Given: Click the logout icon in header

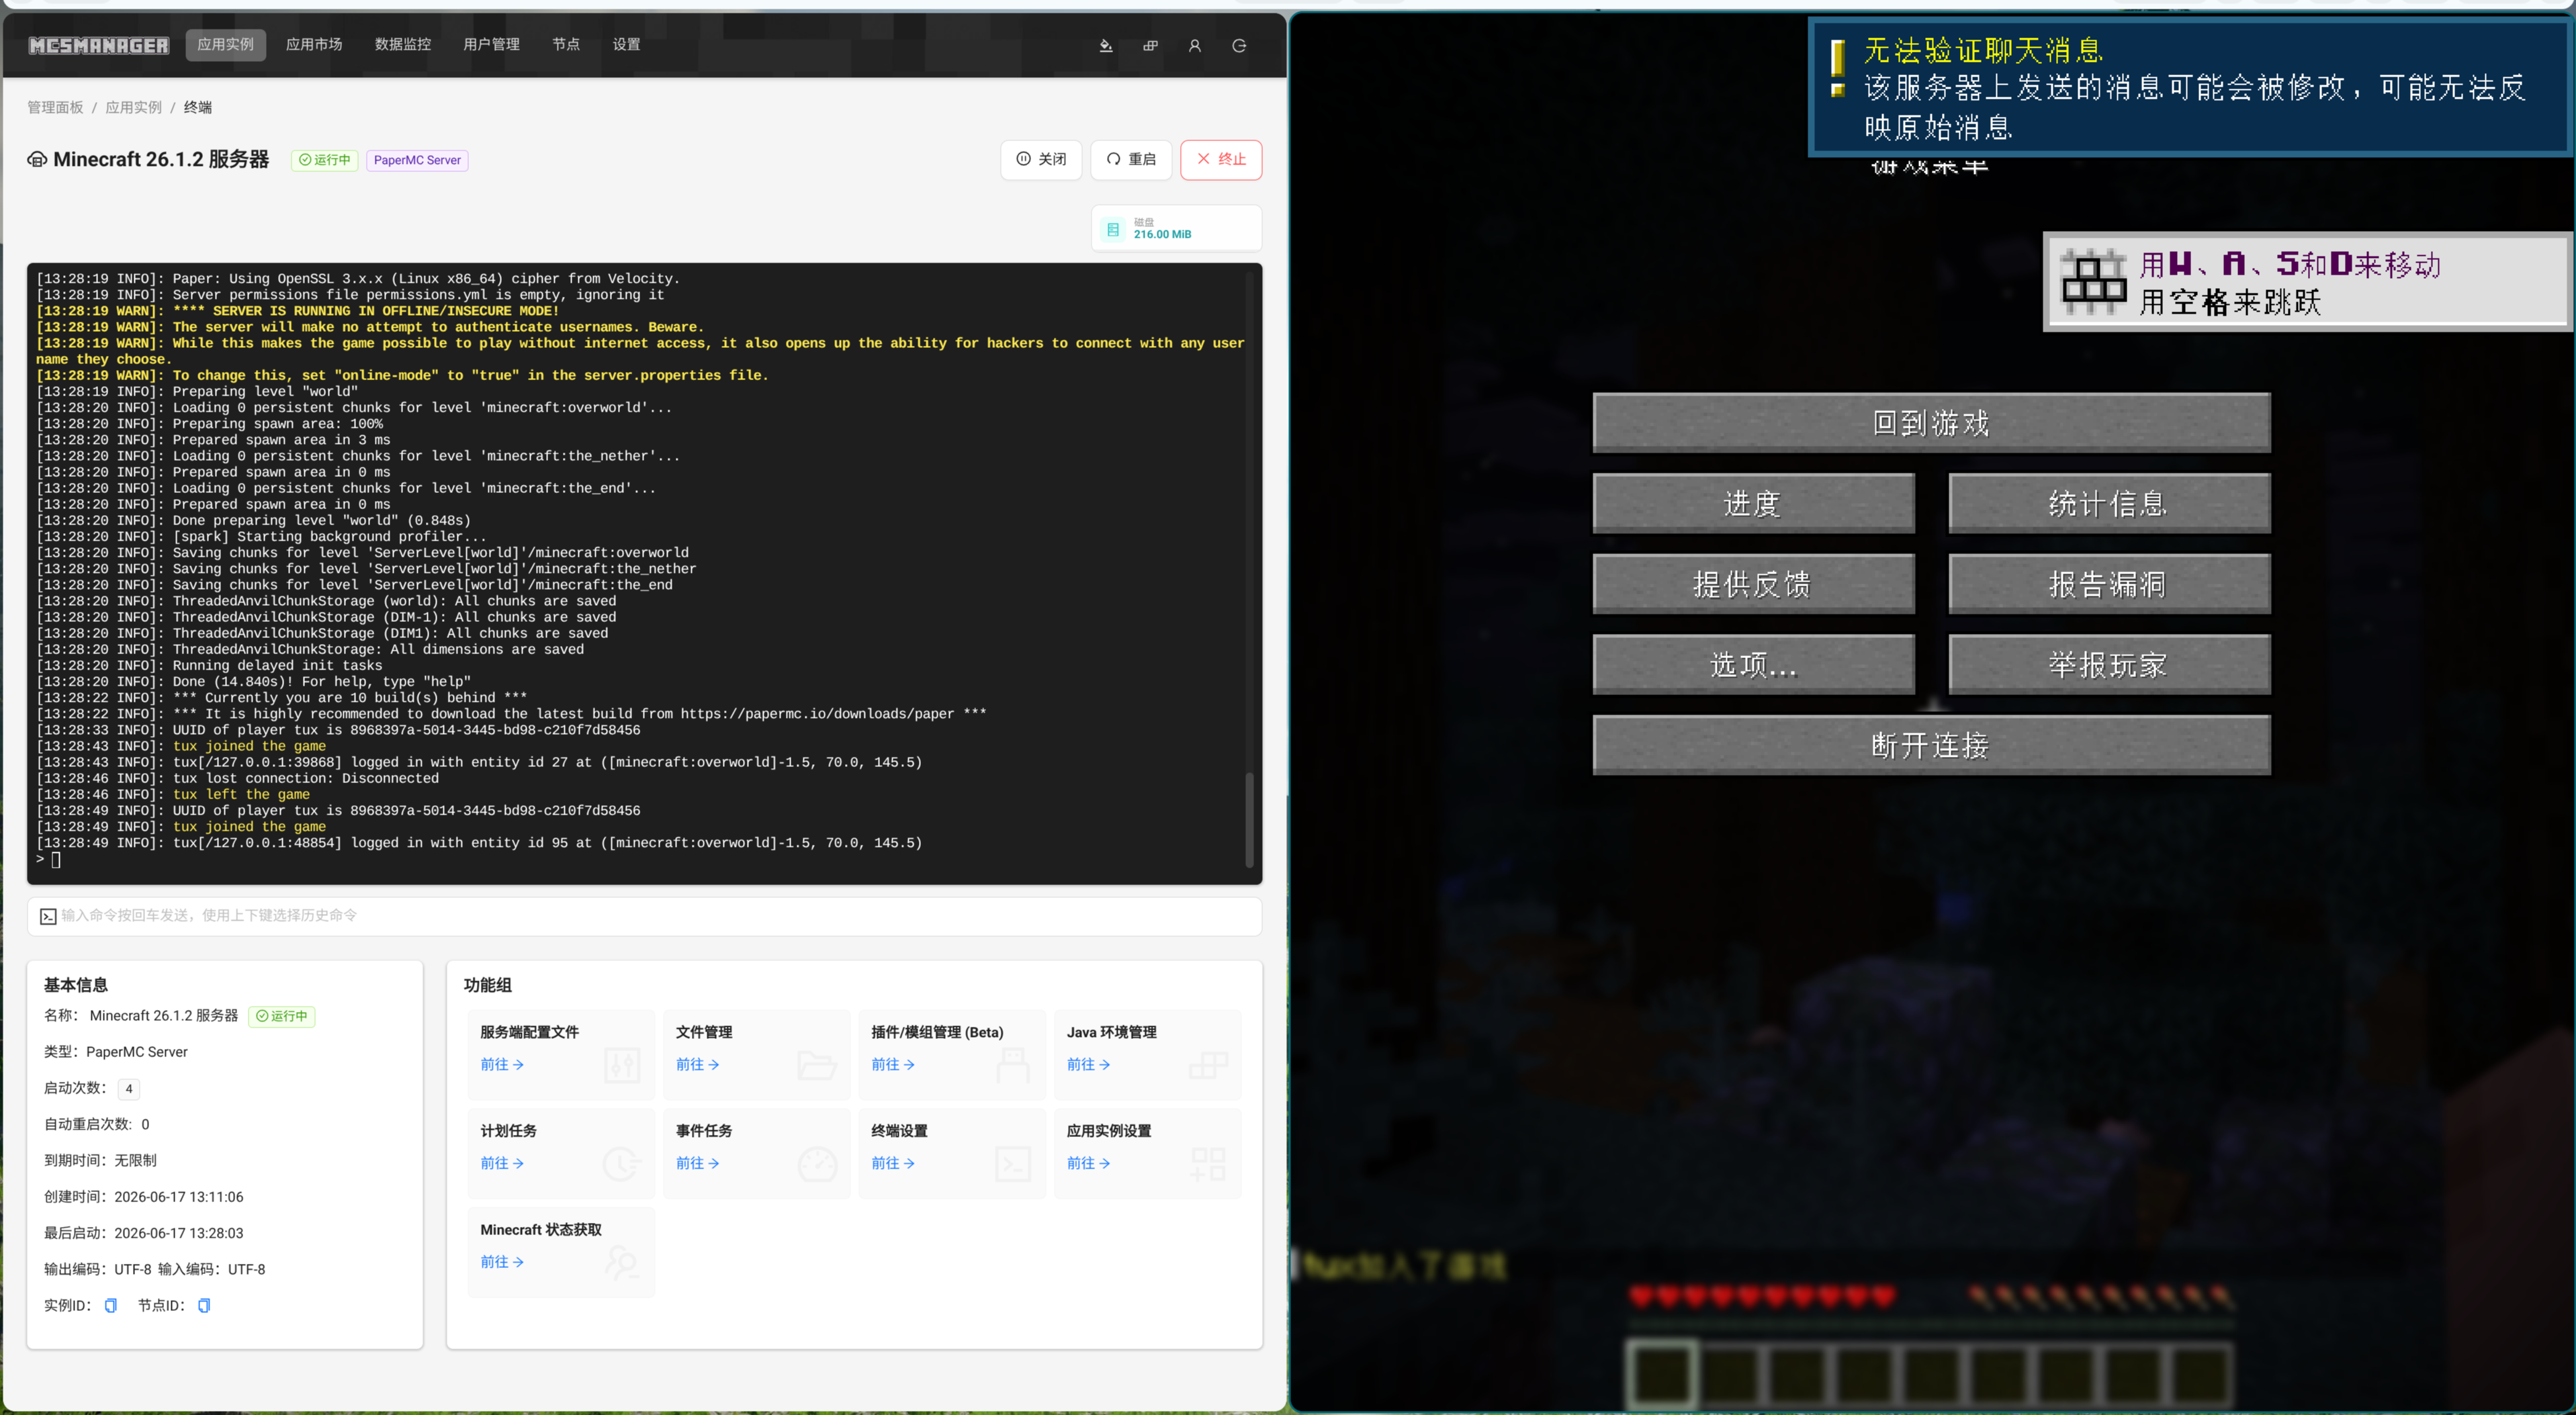Looking at the screenshot, I should coord(1239,45).
